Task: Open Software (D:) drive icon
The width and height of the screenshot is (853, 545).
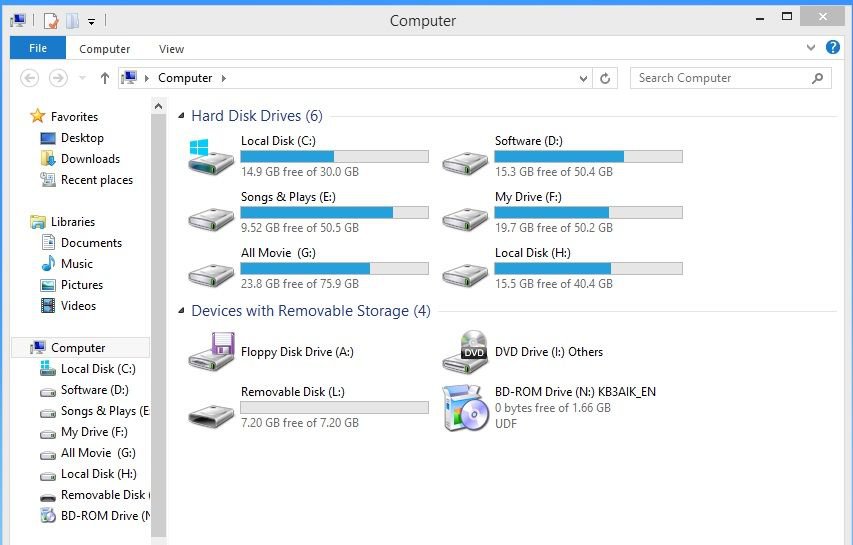Action: tap(465, 162)
